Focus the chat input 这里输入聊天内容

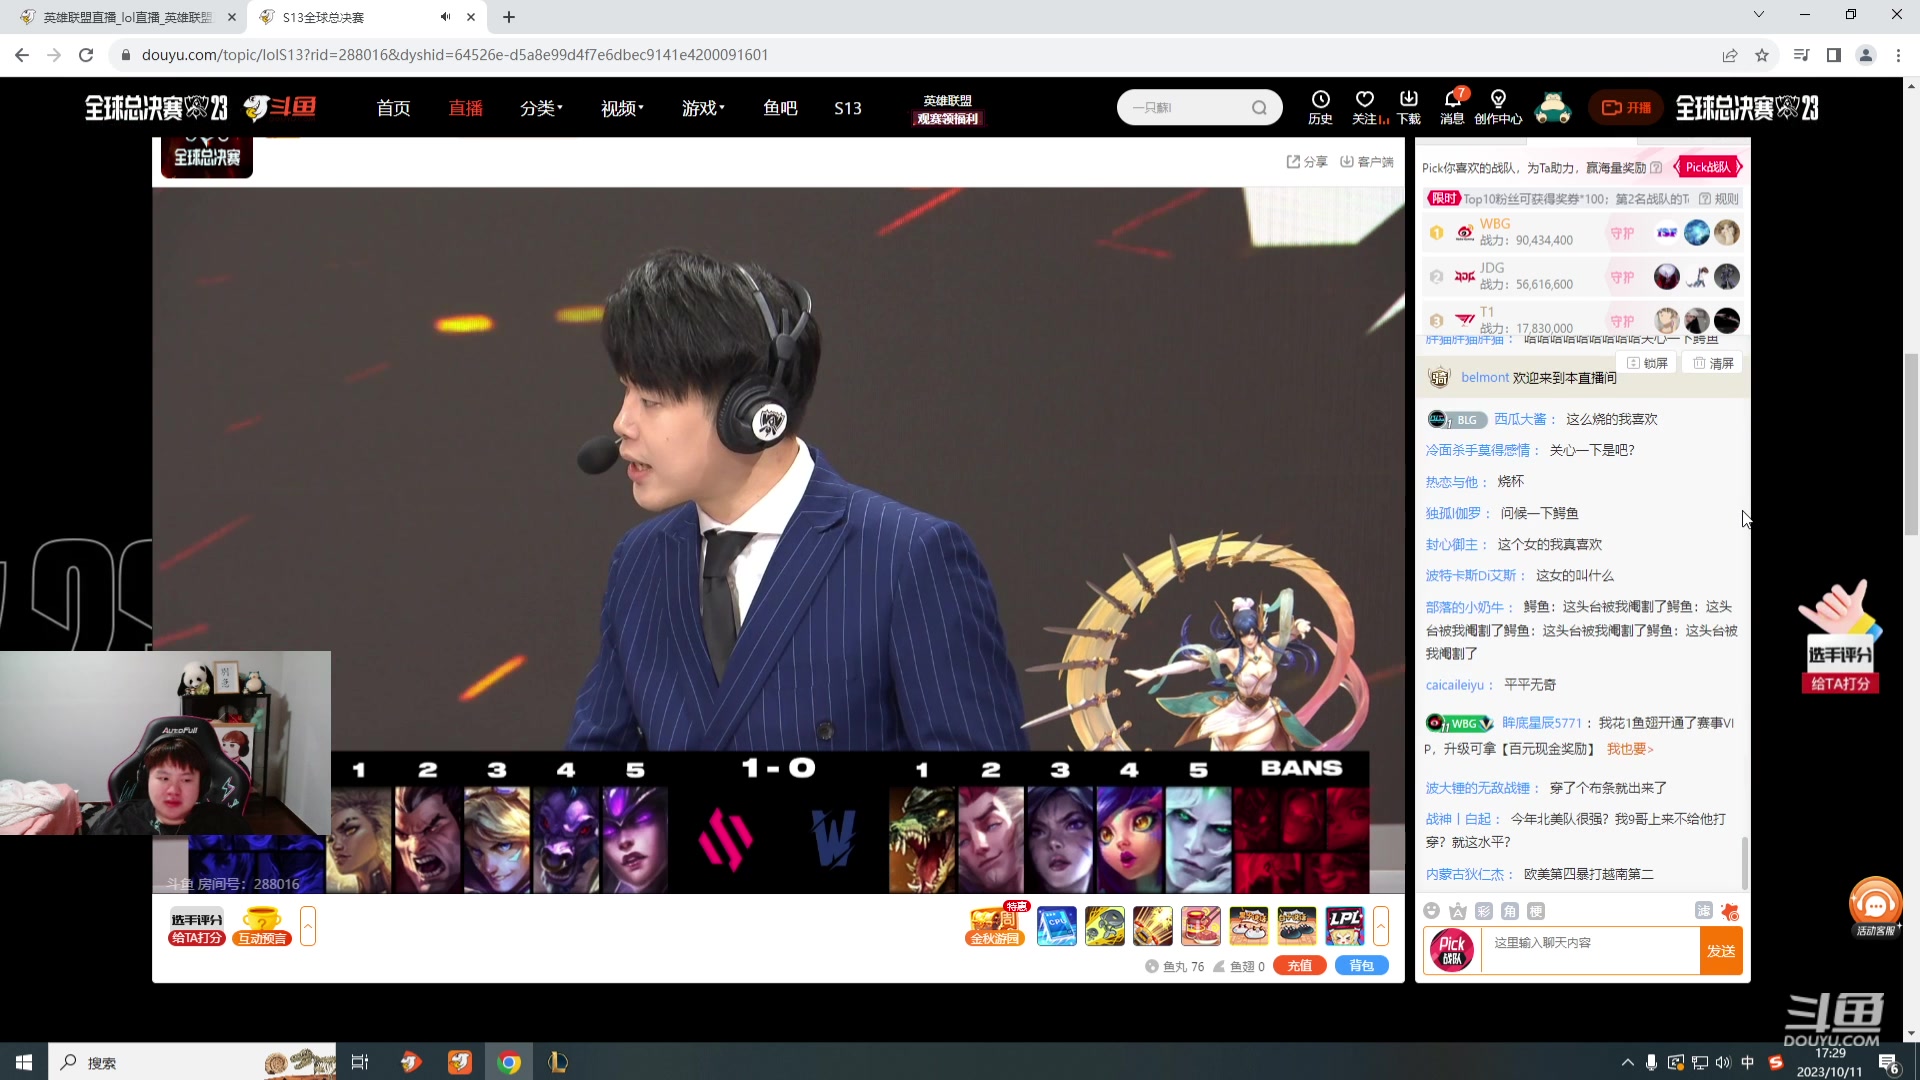pyautogui.click(x=1589, y=951)
